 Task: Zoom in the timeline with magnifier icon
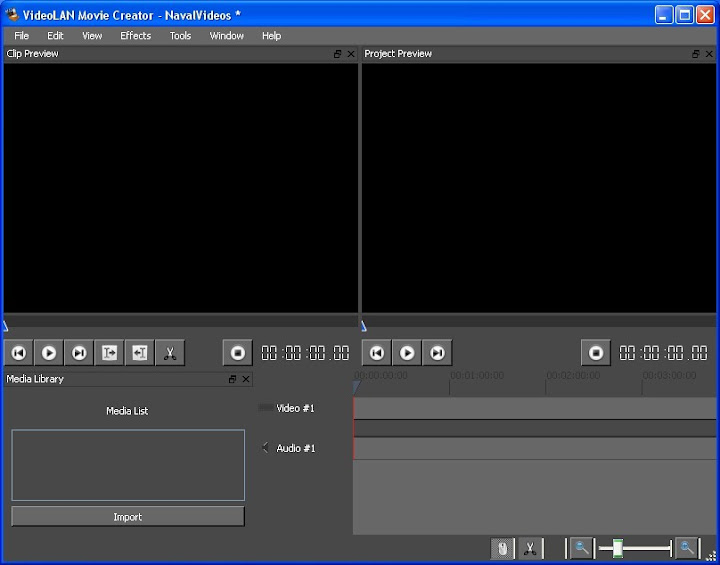(x=686, y=548)
